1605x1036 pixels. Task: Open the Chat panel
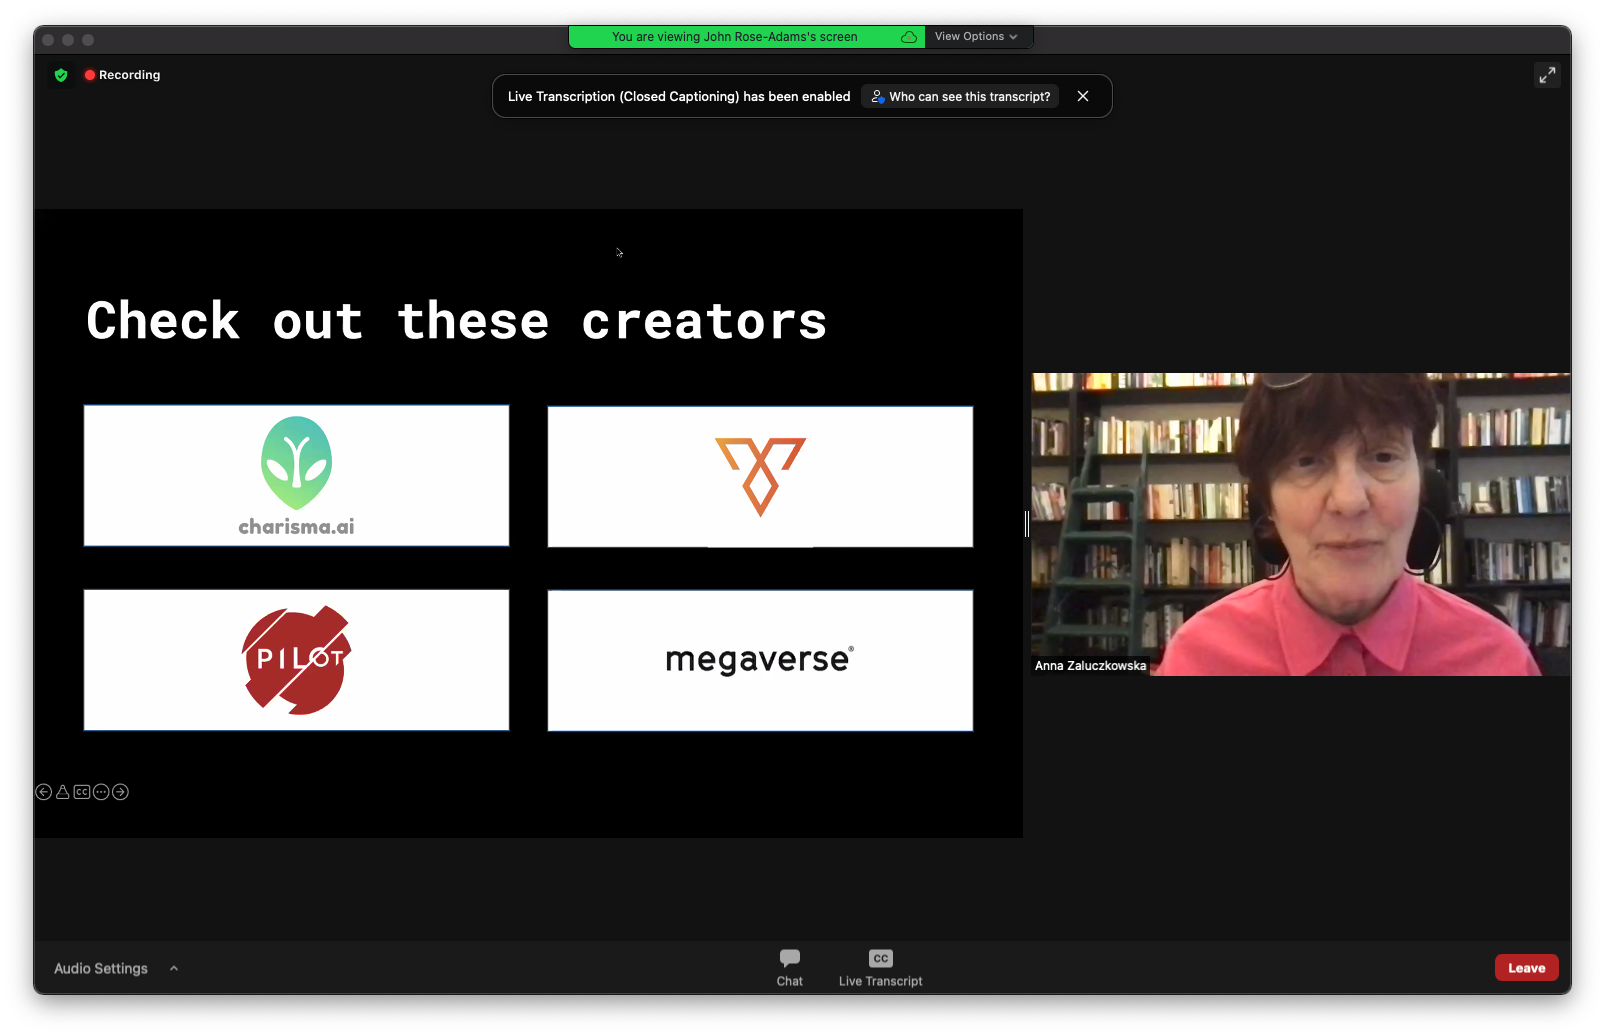pyautogui.click(x=790, y=968)
